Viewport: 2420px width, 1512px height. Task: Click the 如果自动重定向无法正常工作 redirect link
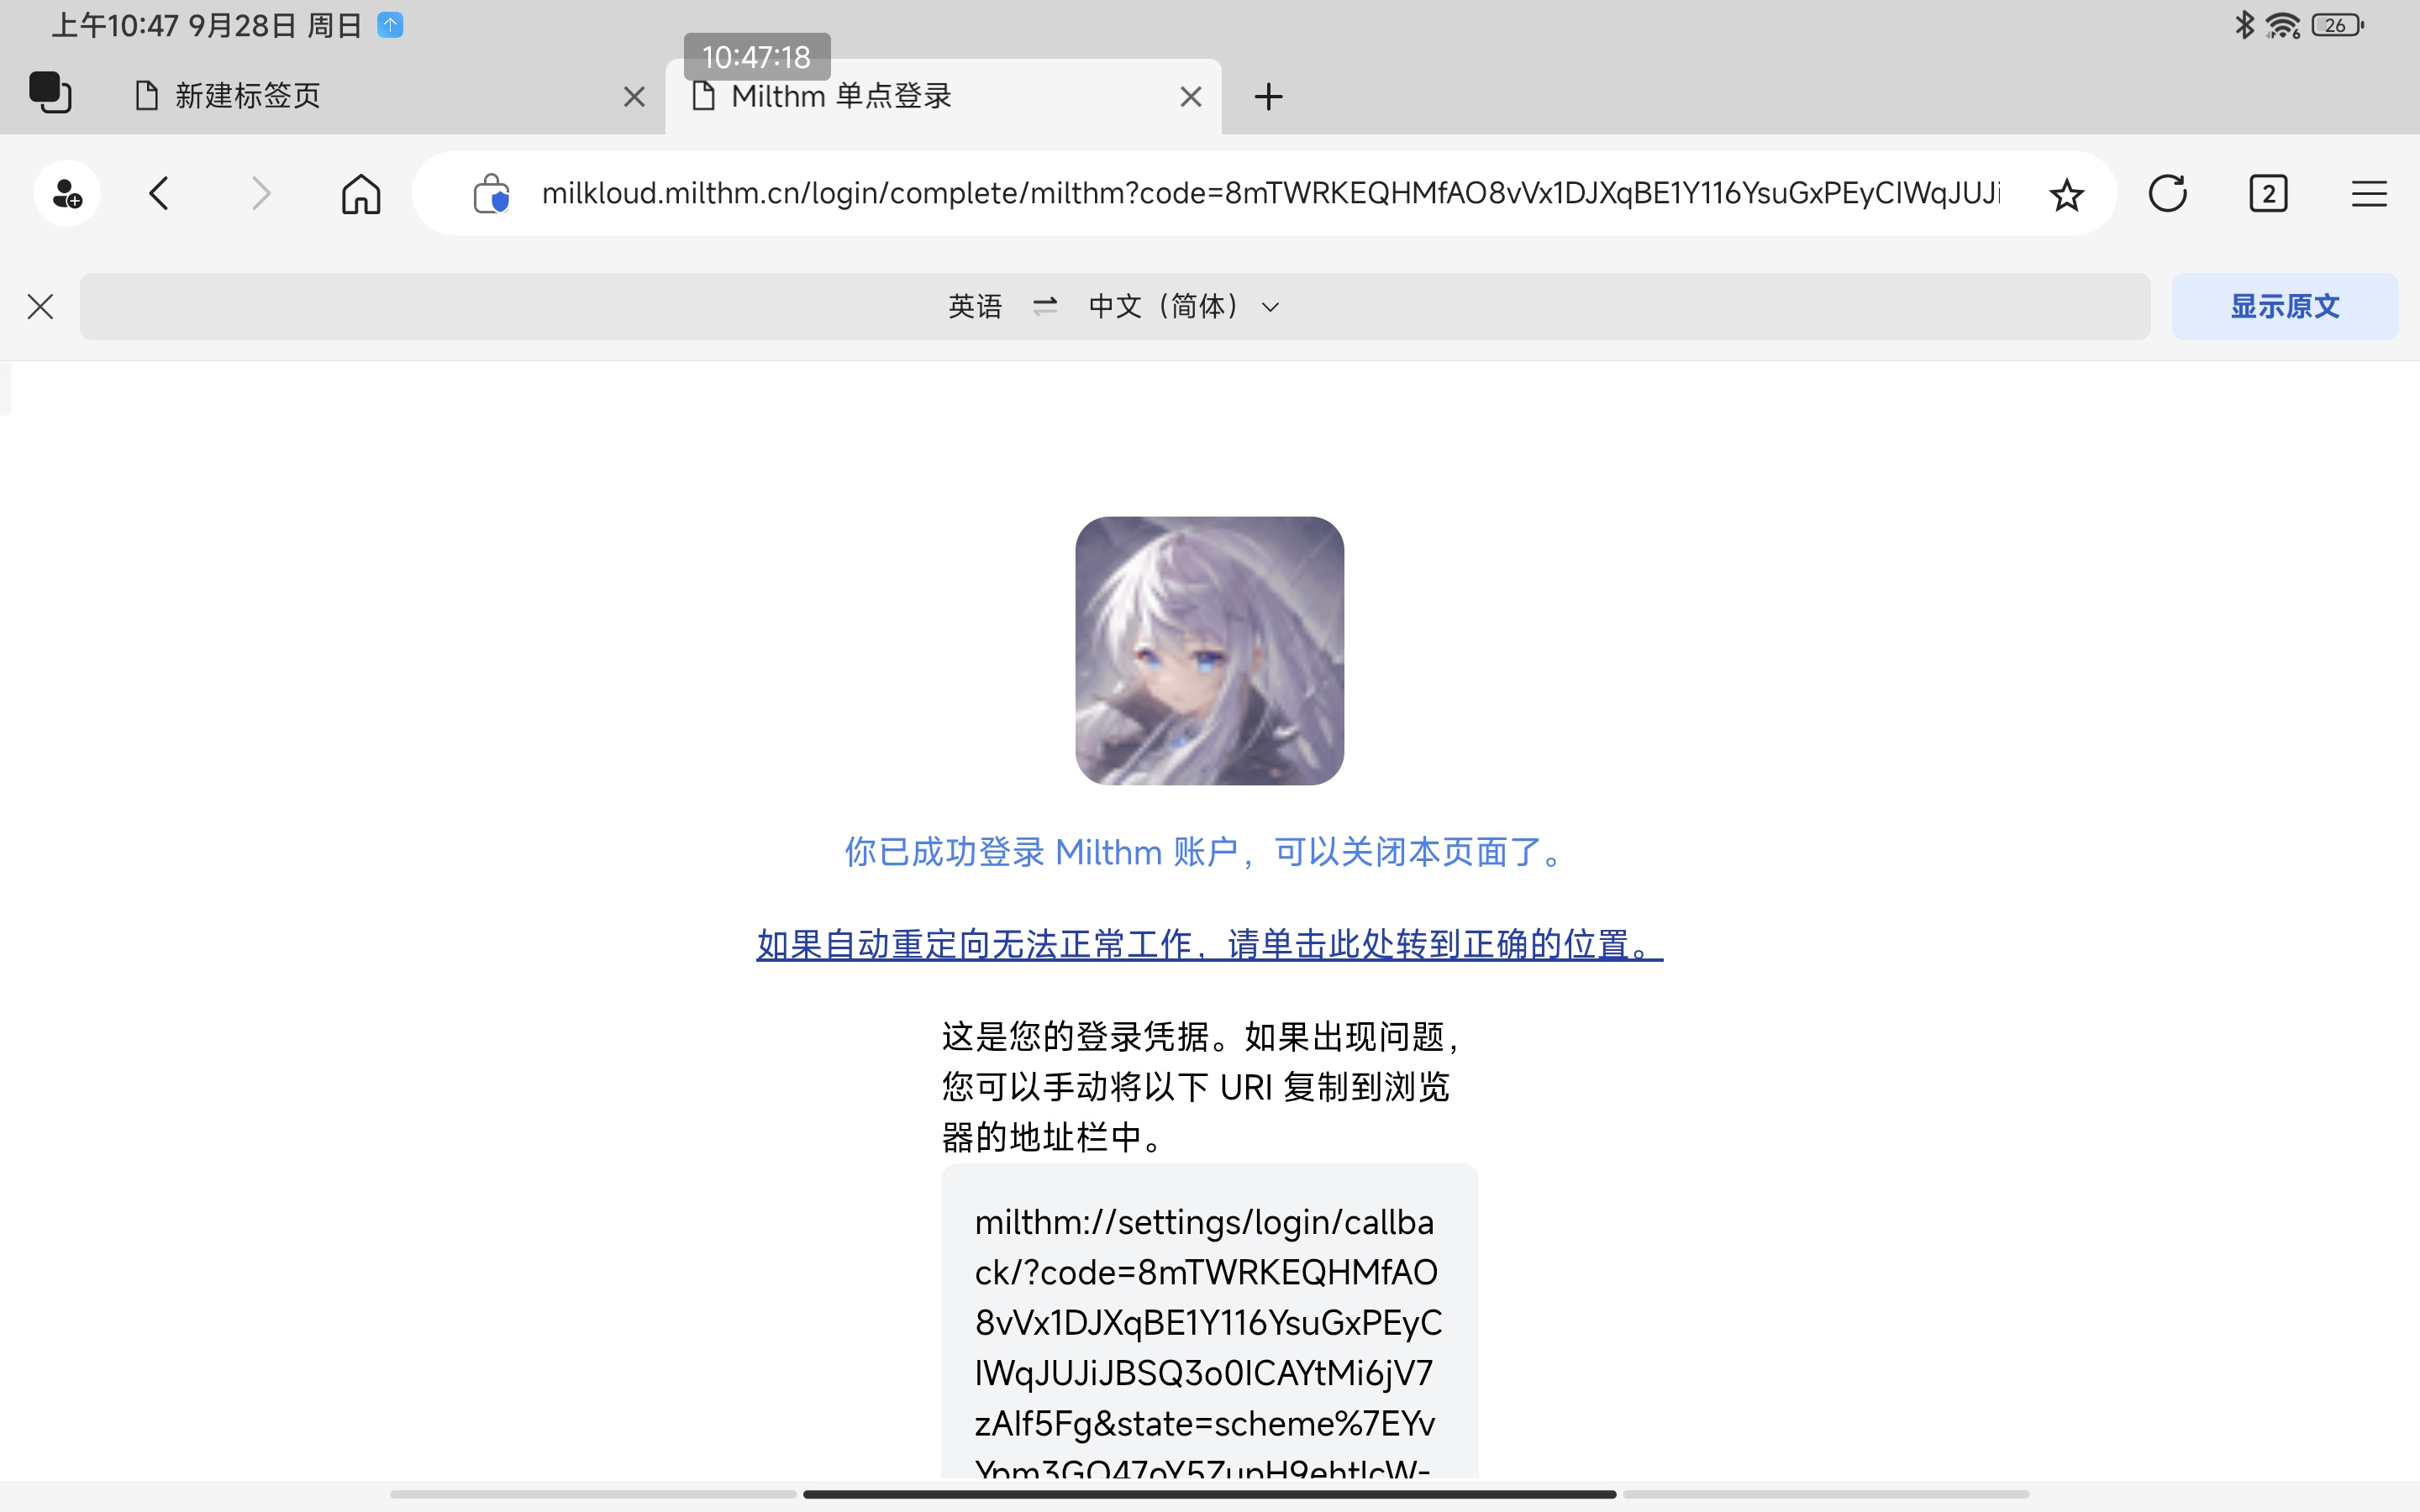[x=1209, y=944]
